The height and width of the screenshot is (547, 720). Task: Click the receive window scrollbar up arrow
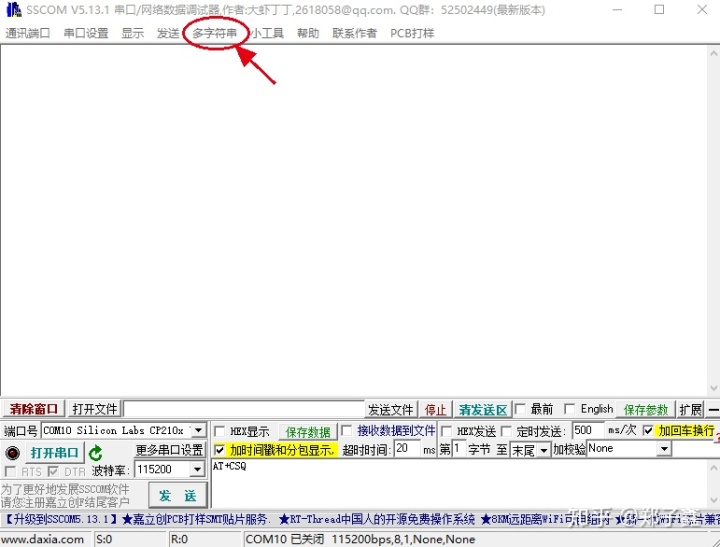coord(713,53)
